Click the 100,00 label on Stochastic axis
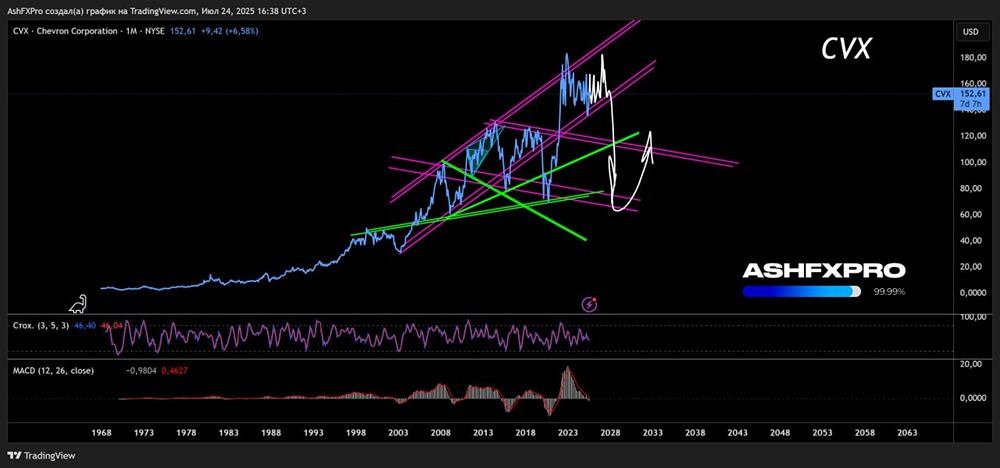1000x468 pixels. pyautogui.click(x=974, y=318)
